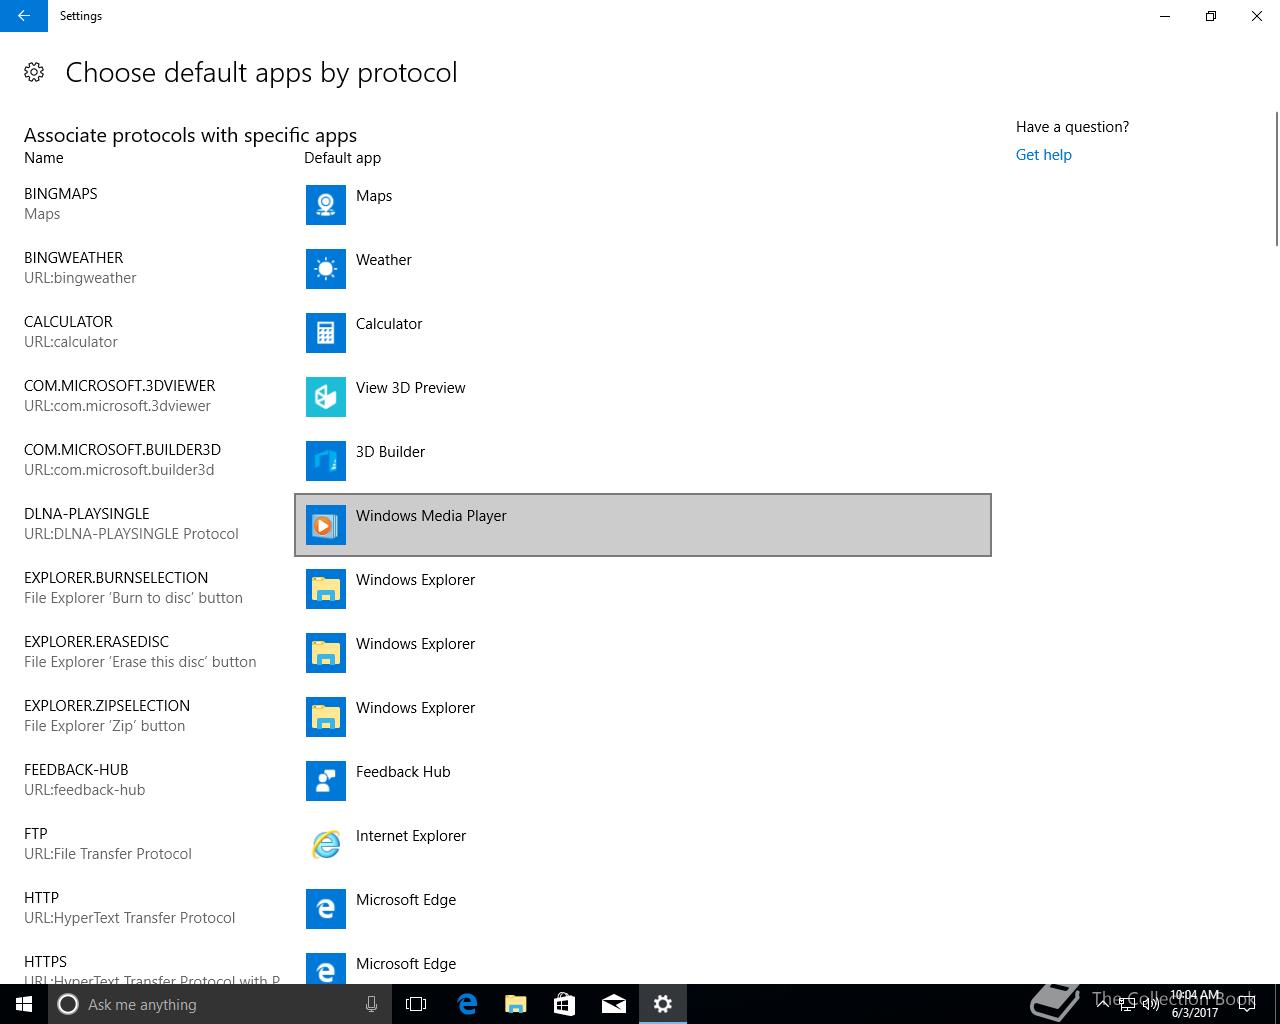Launch Microsoft Edge from the taskbar

click(x=467, y=1004)
